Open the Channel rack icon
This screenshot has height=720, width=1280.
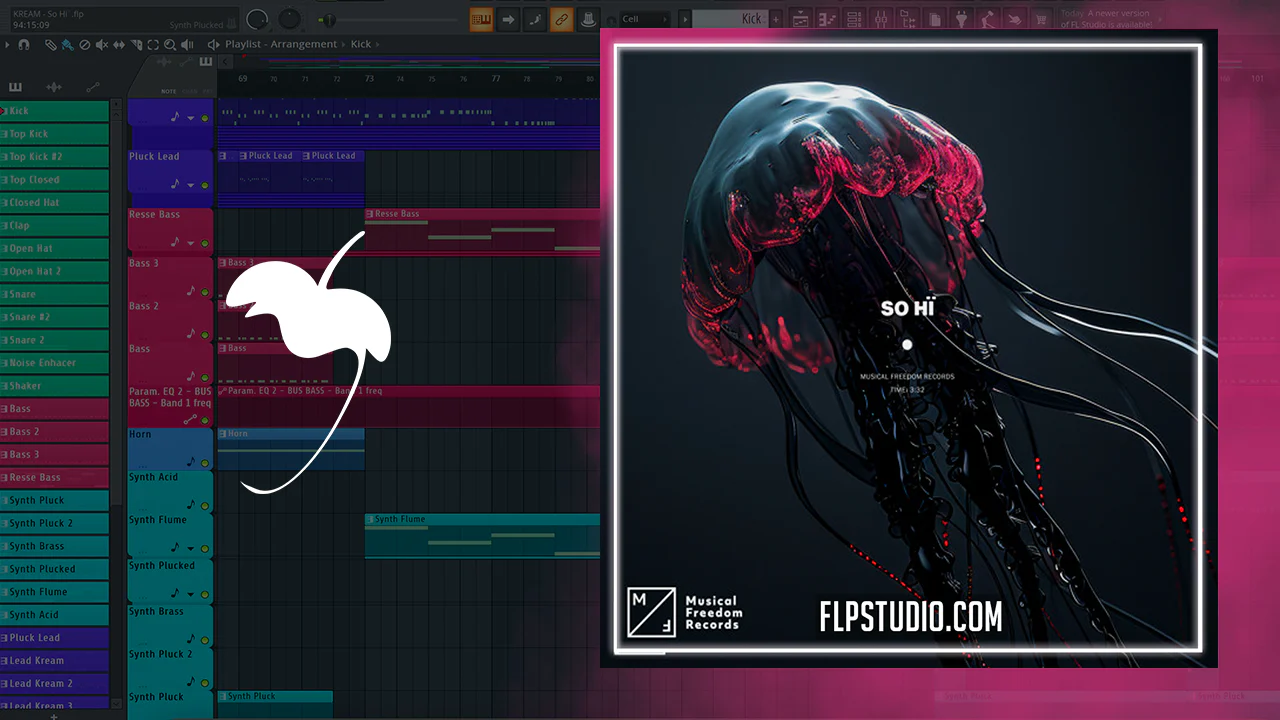(x=854, y=19)
